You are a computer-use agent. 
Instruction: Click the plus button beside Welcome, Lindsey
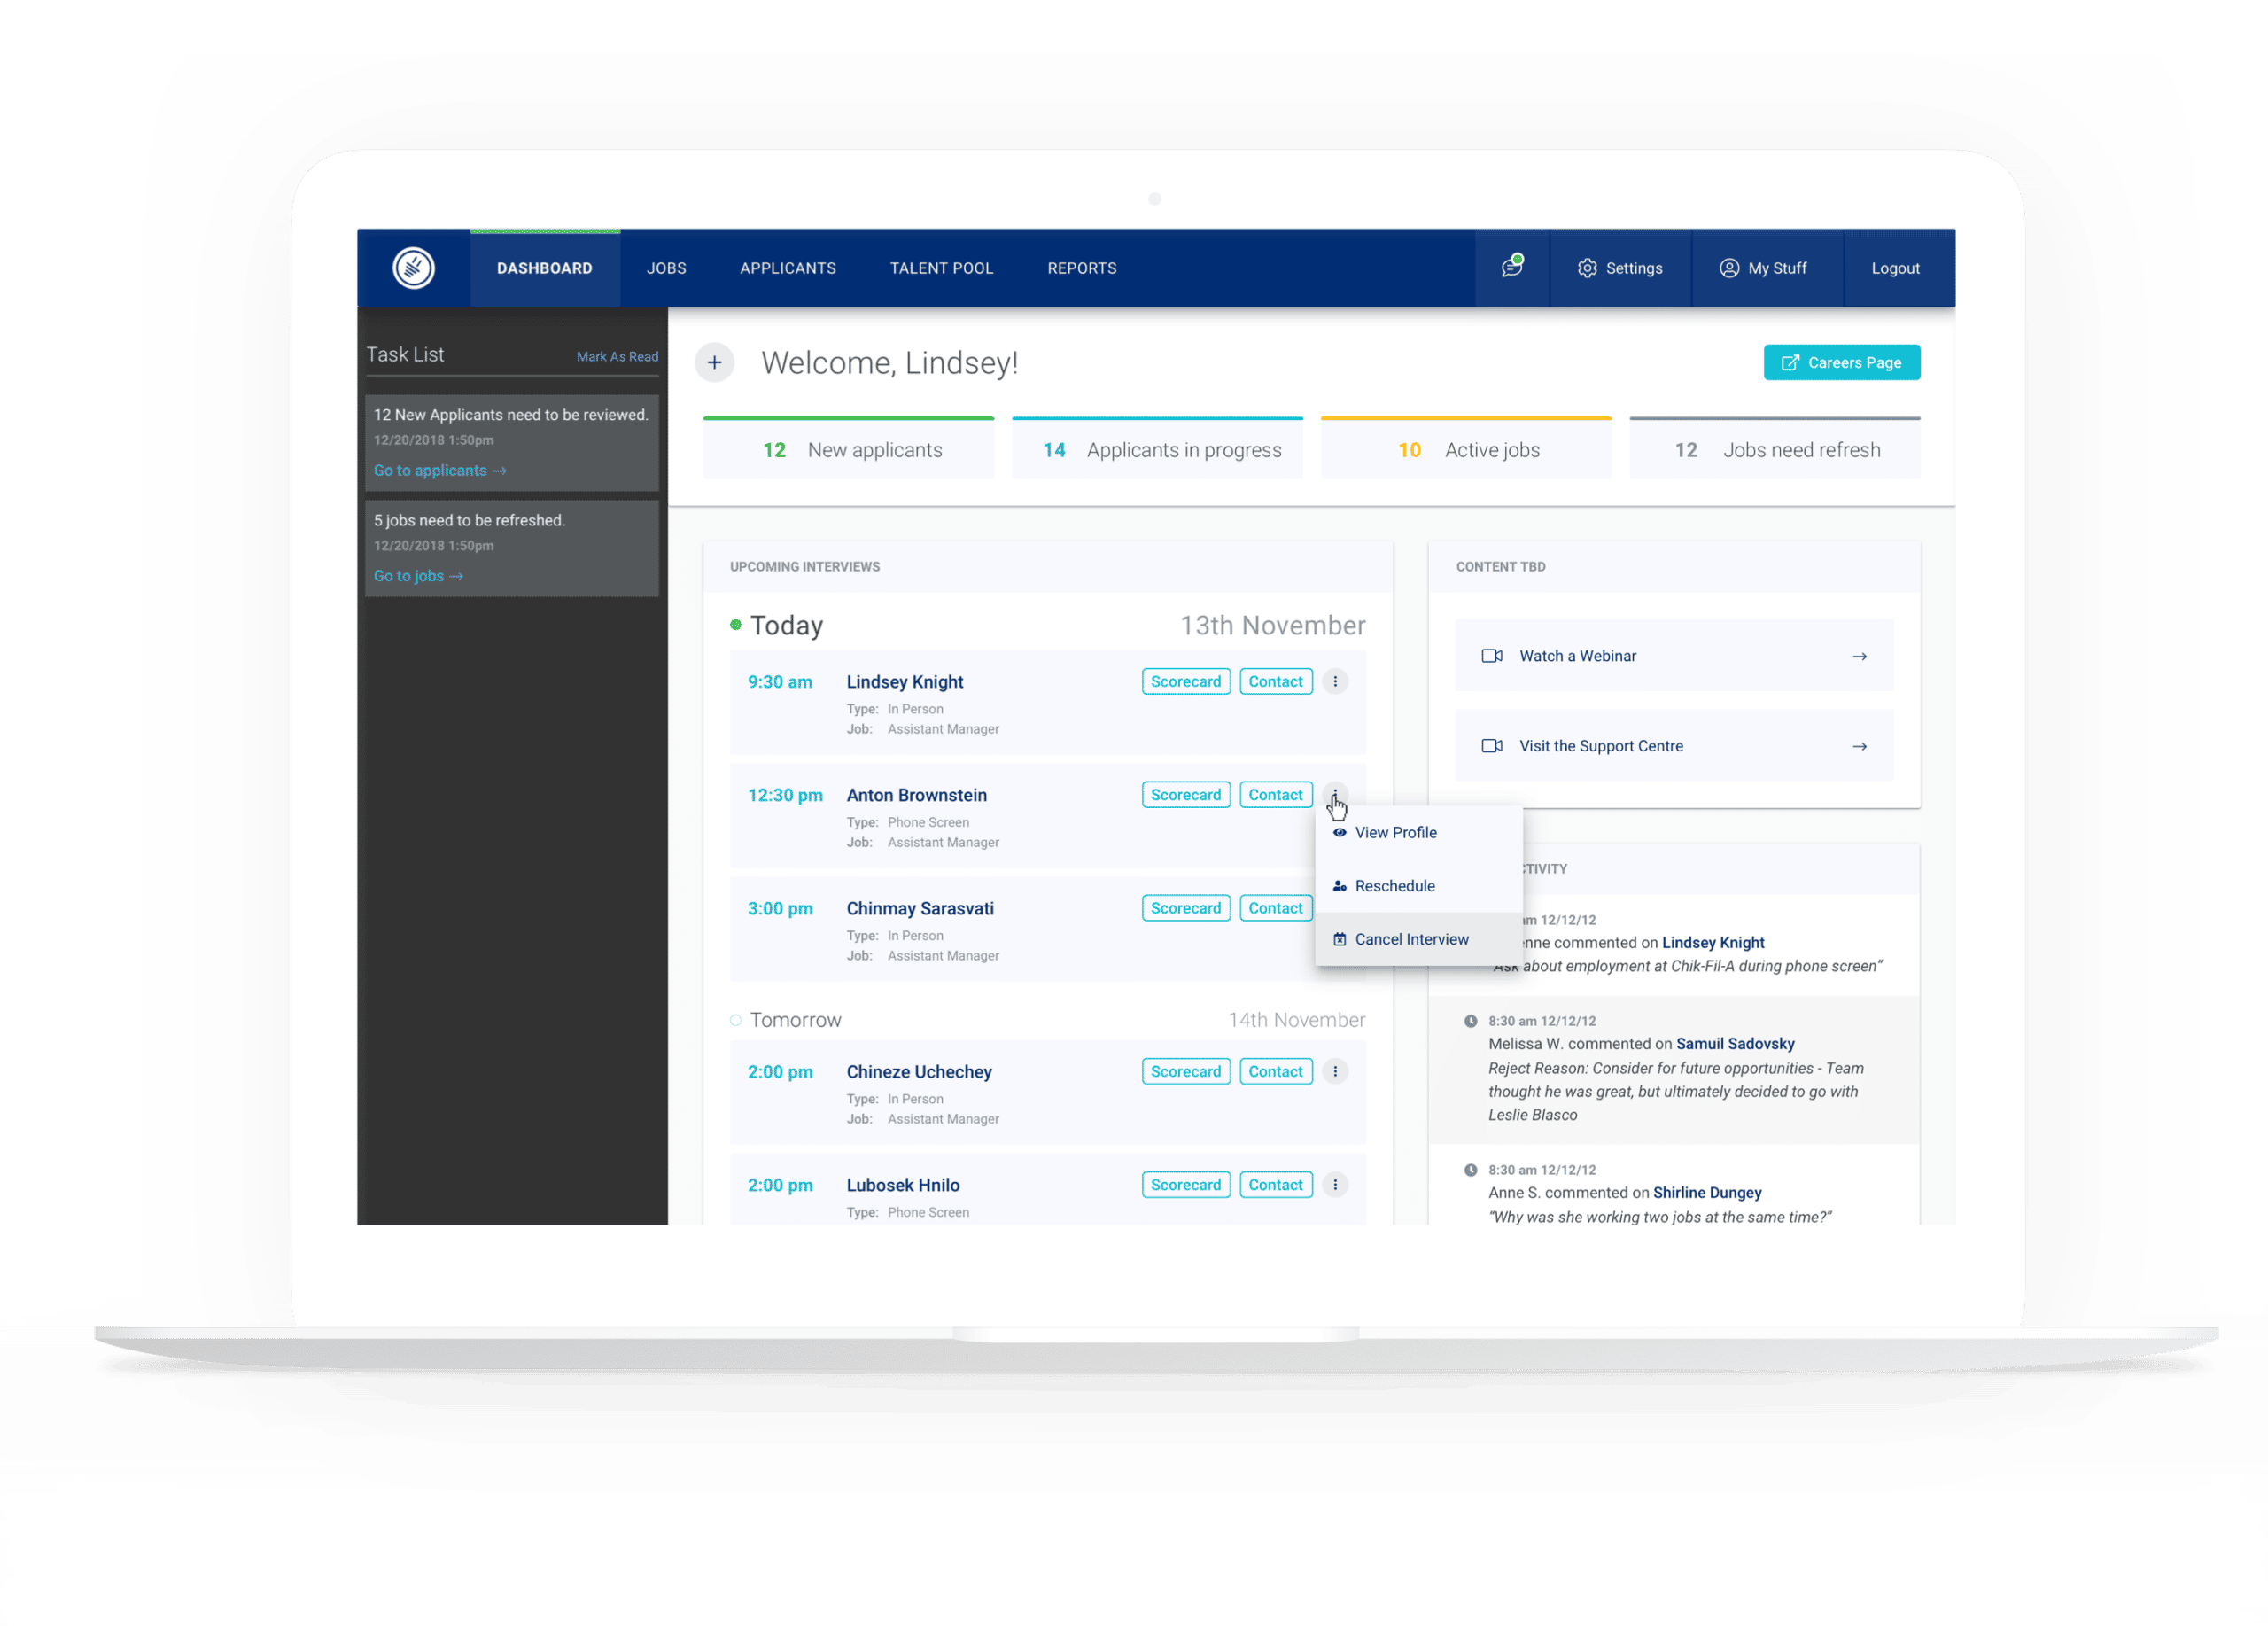tap(714, 362)
